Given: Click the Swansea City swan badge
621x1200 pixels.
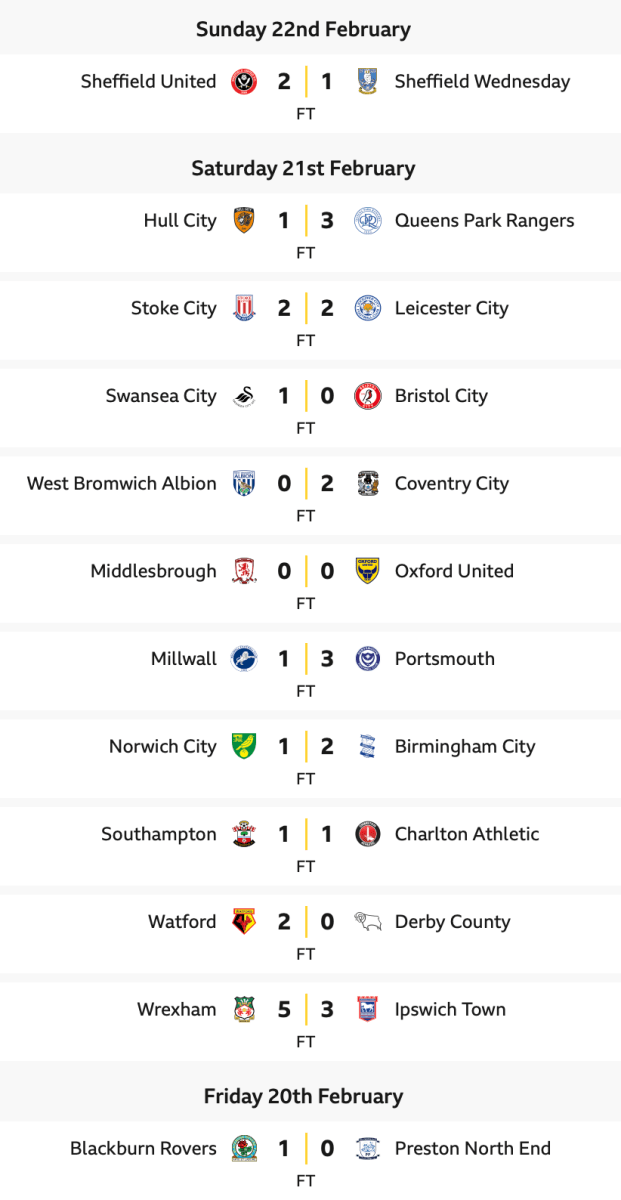Looking at the screenshot, I should (243, 396).
